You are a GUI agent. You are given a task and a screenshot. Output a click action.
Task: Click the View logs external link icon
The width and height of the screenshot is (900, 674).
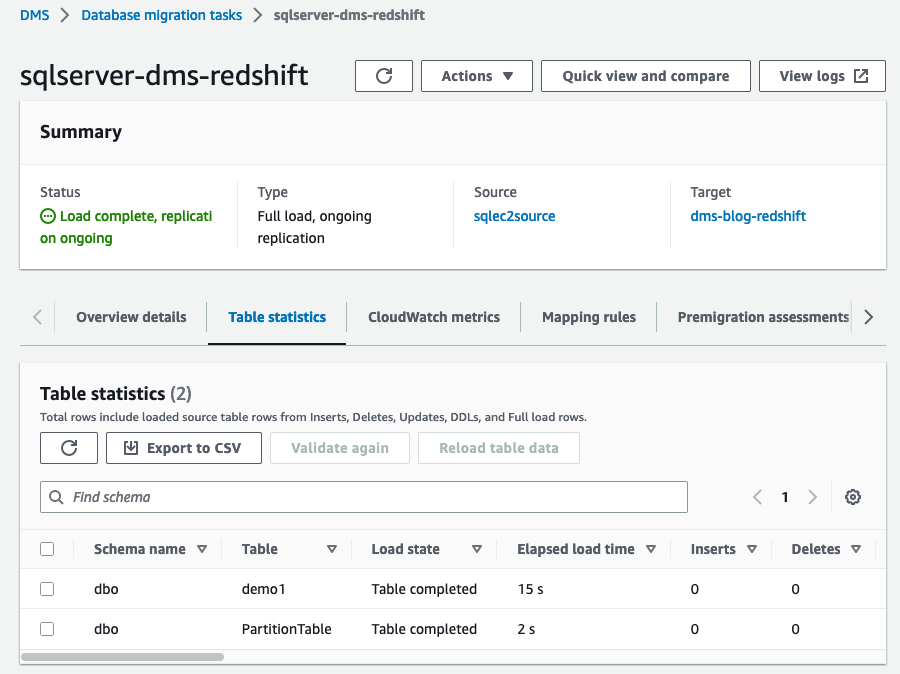click(862, 75)
